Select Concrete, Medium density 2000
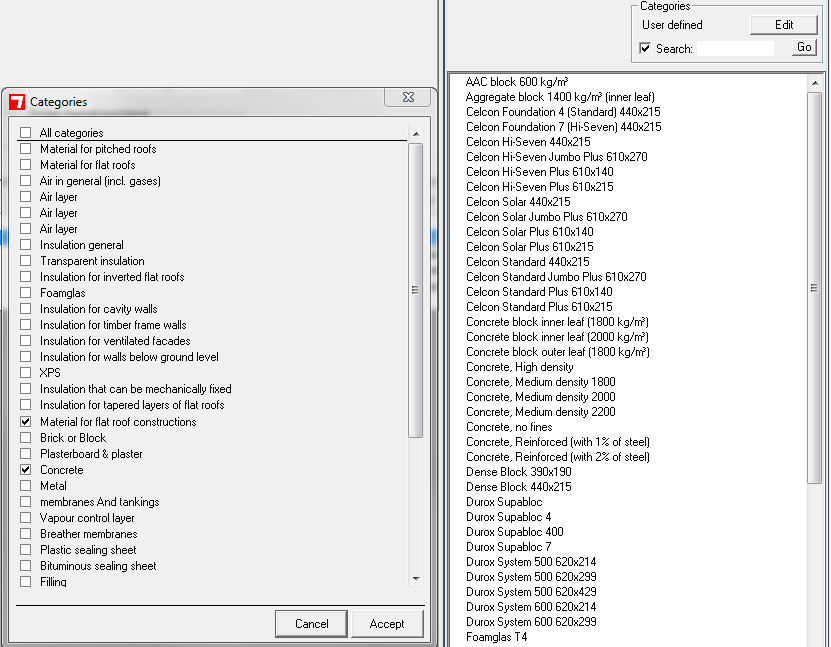 point(541,397)
